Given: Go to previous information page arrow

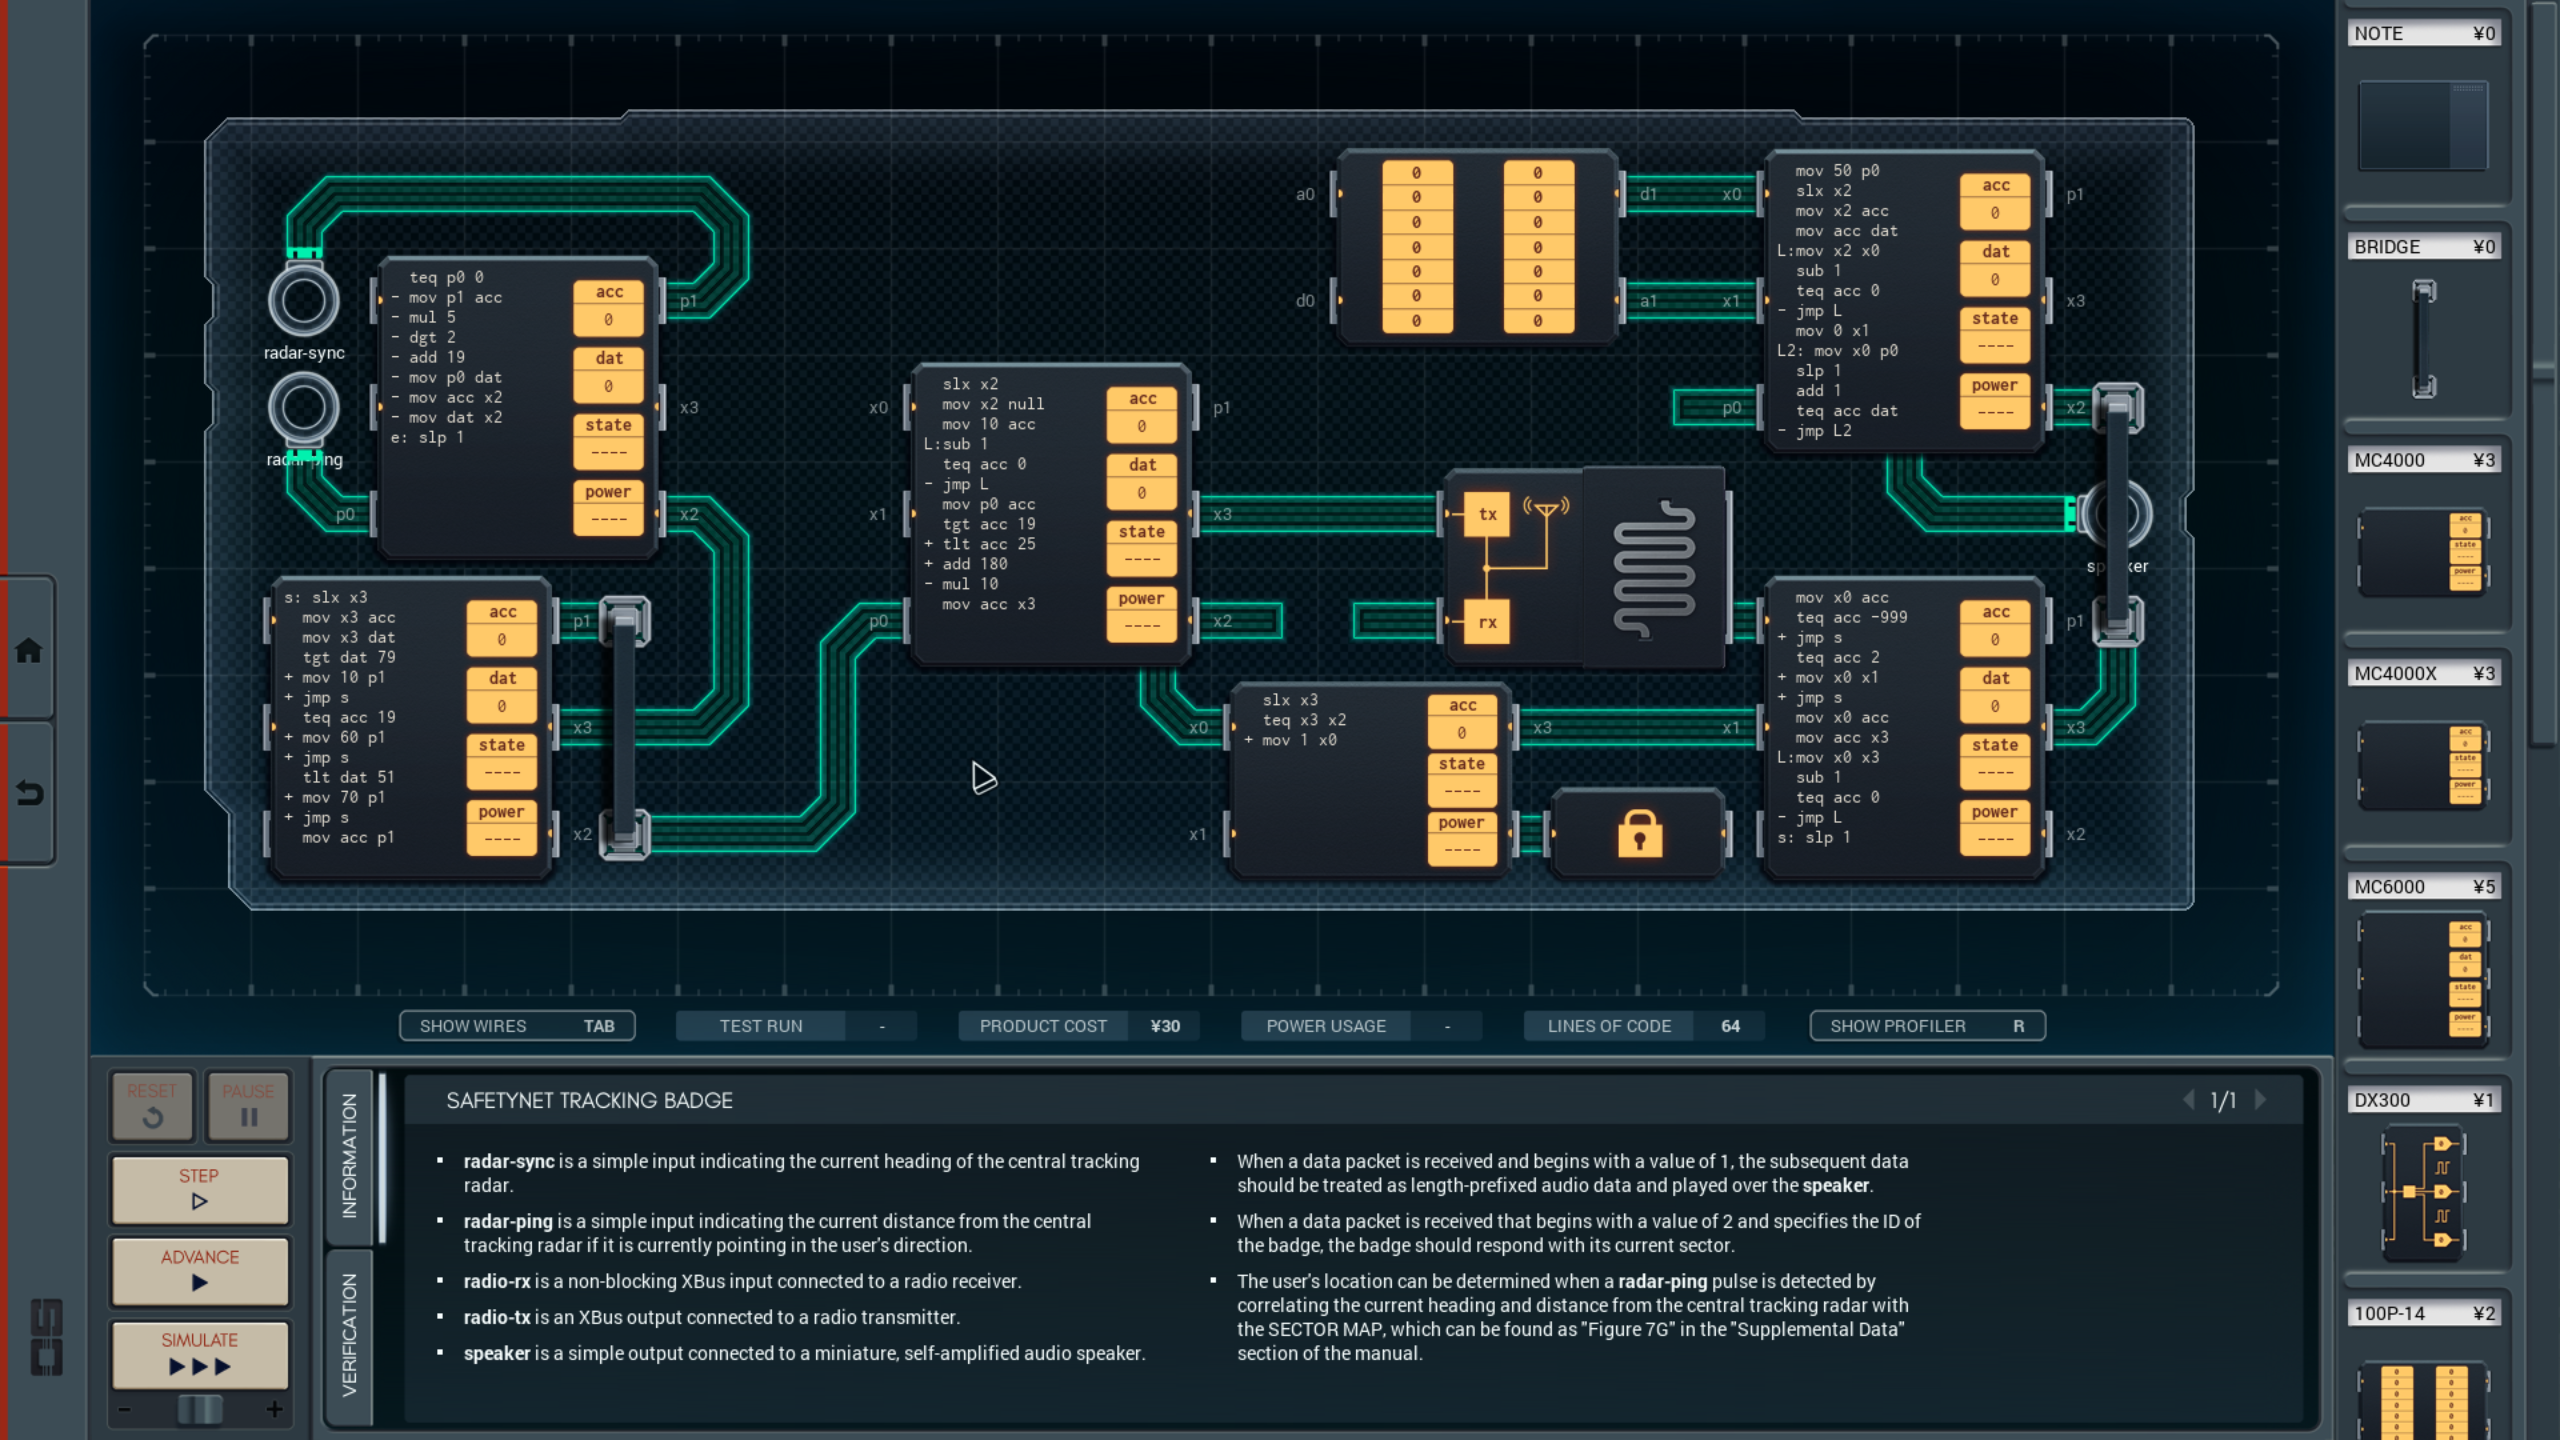Looking at the screenshot, I should [x=2189, y=1100].
